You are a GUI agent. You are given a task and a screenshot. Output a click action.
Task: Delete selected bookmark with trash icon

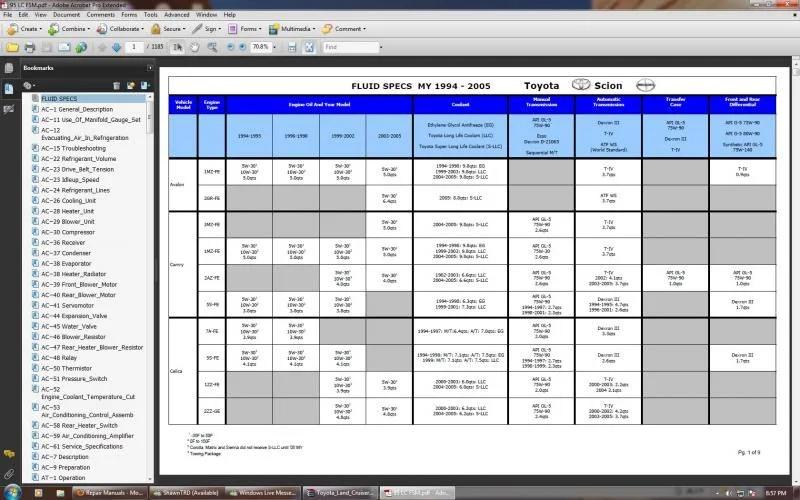(x=116, y=86)
